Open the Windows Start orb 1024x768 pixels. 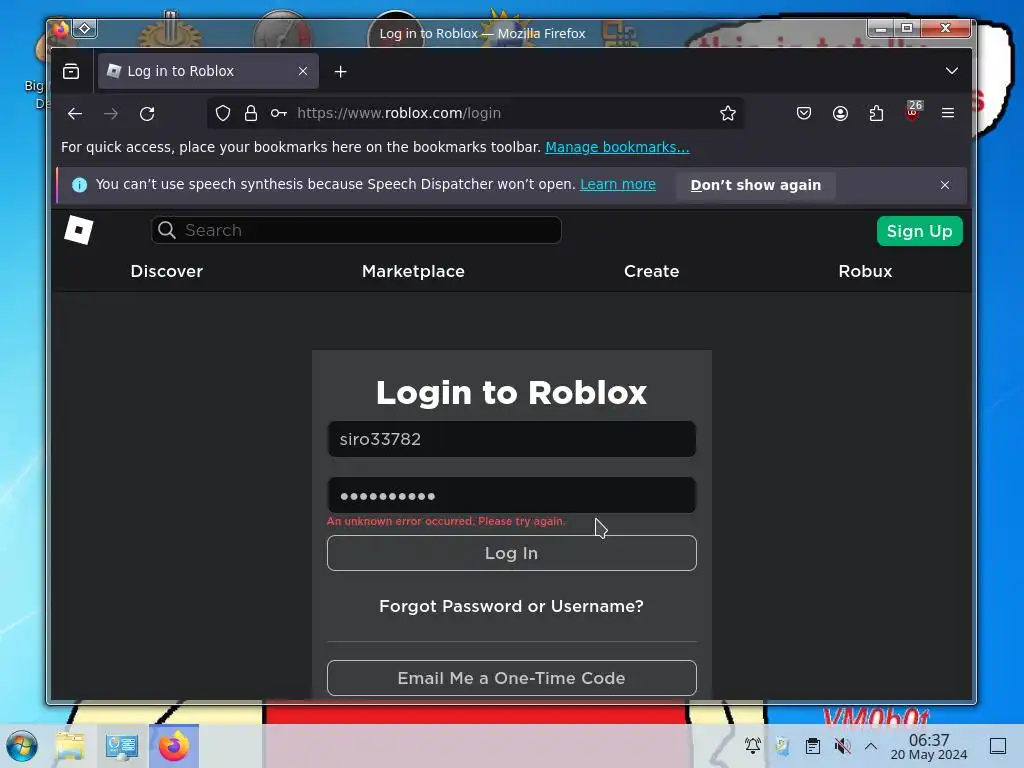click(x=22, y=746)
